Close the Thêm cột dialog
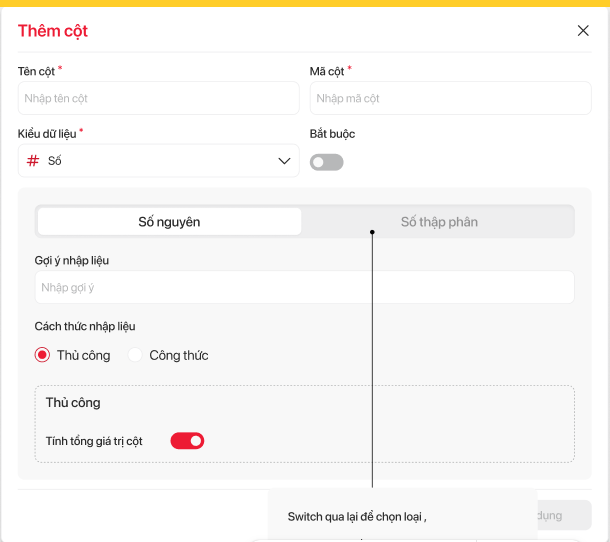The width and height of the screenshot is (610, 542). (x=583, y=31)
